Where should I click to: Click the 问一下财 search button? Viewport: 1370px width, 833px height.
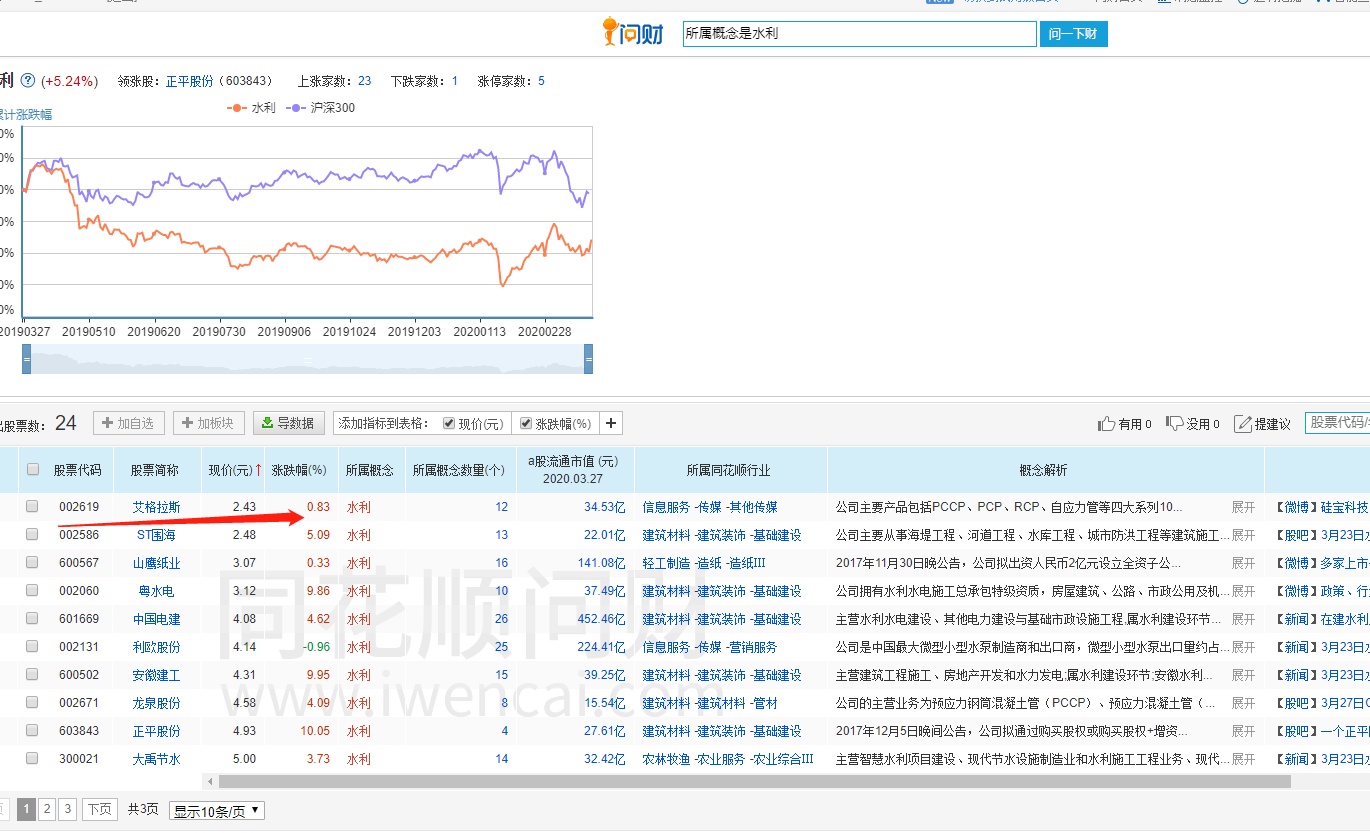1073,33
